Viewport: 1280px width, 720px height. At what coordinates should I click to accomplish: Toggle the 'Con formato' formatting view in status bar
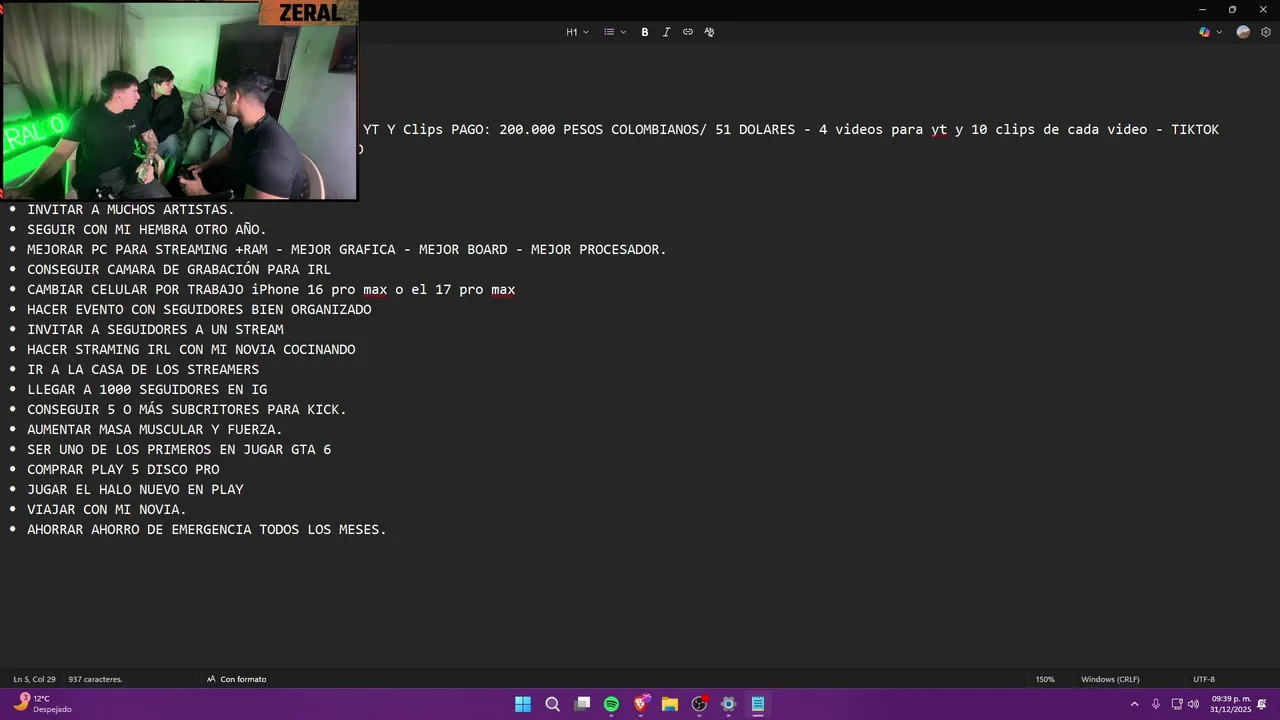[x=237, y=679]
